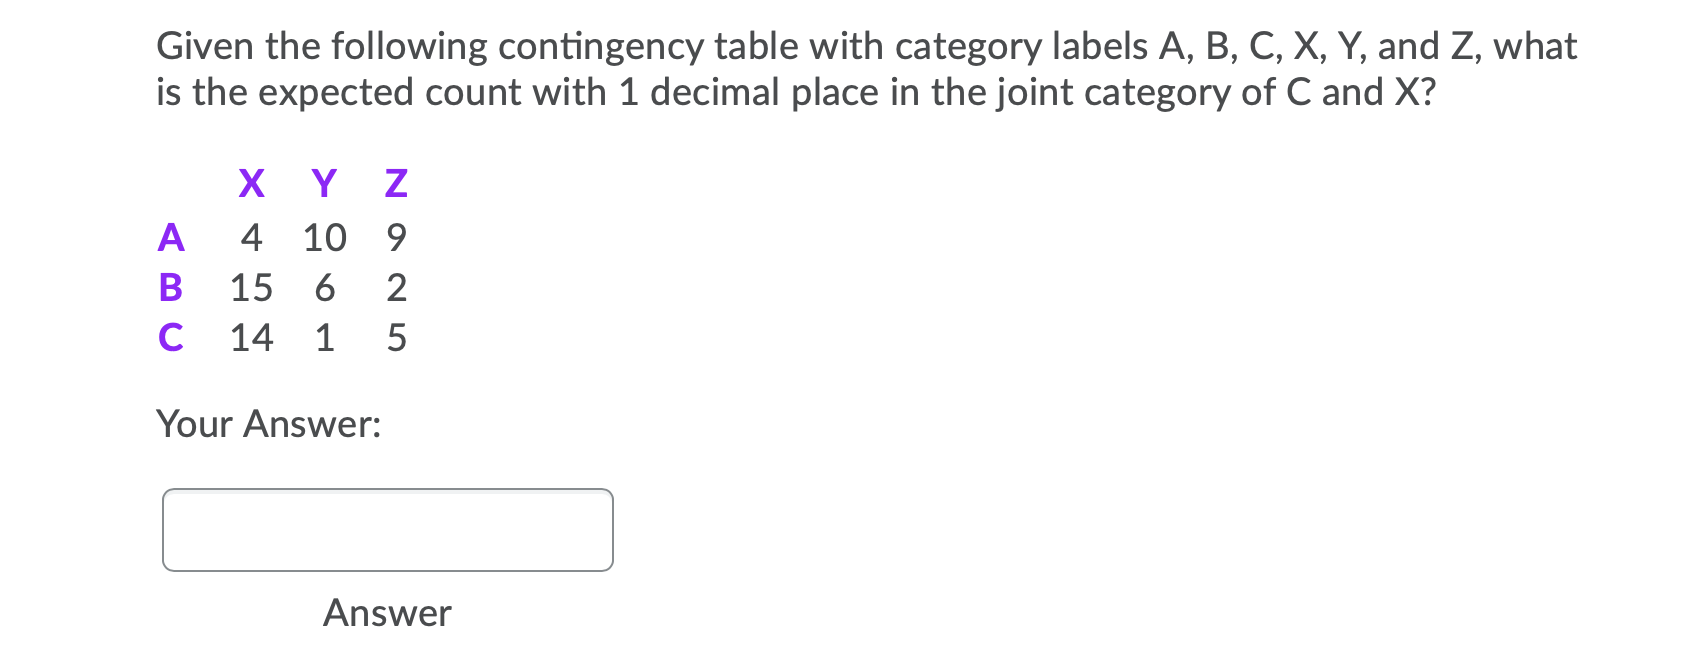
Task: Click the purple row label A
Action: [171, 237]
